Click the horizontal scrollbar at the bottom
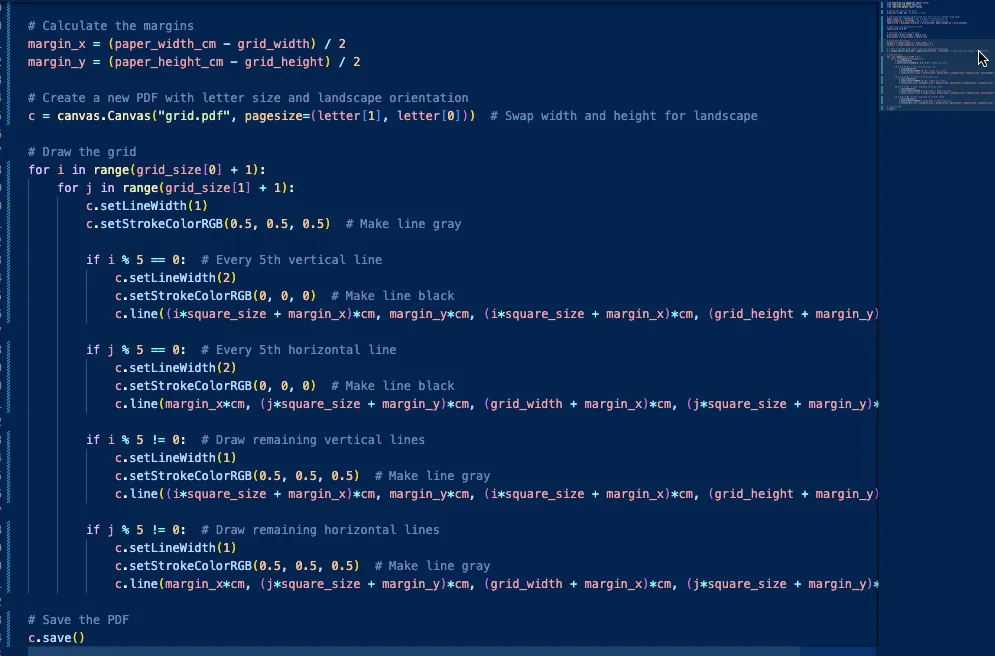 tap(450, 650)
